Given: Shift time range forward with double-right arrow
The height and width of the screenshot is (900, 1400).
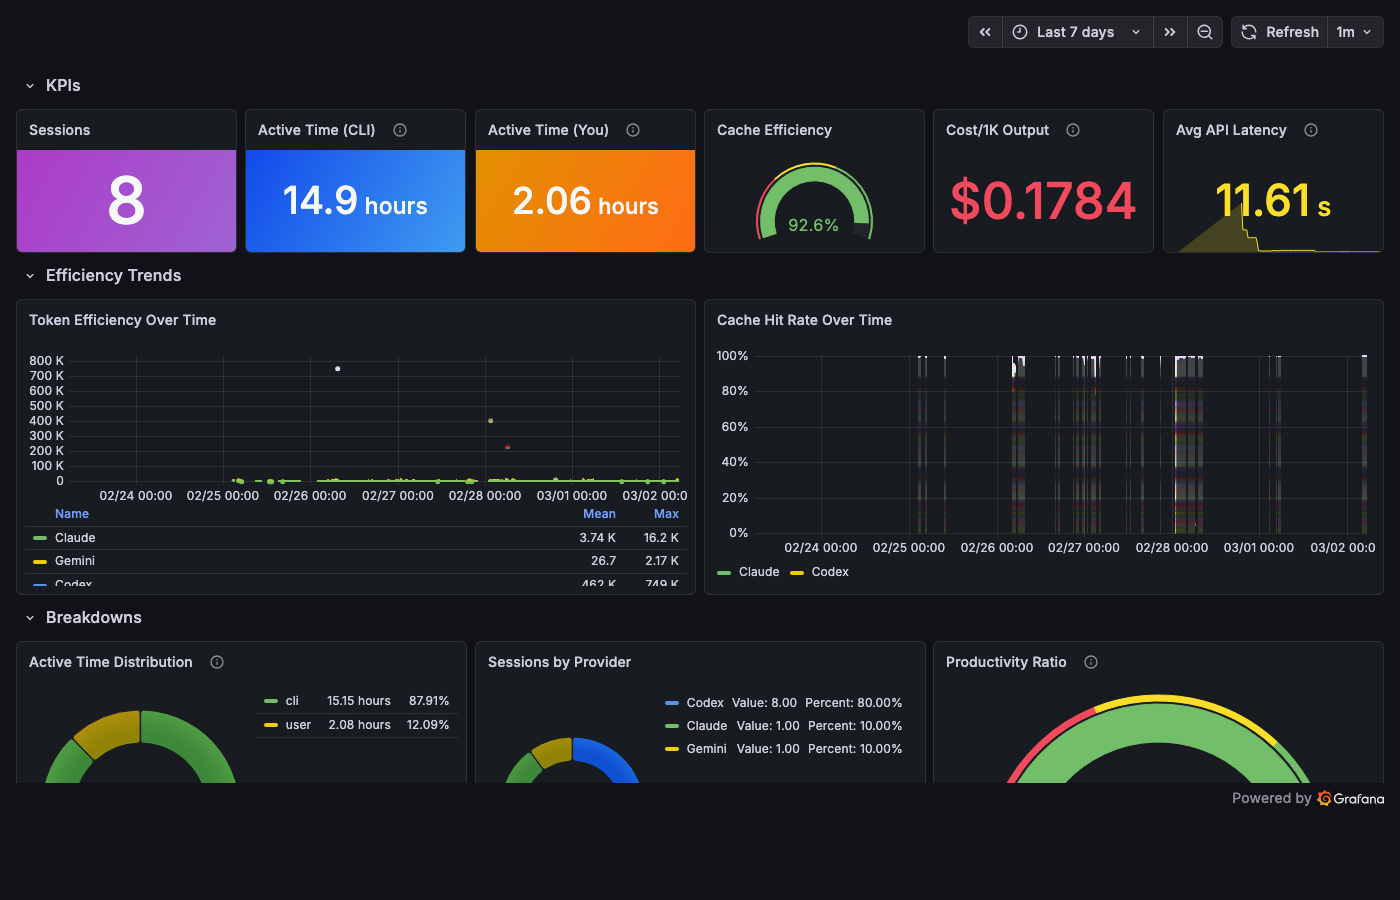Looking at the screenshot, I should tap(1170, 31).
